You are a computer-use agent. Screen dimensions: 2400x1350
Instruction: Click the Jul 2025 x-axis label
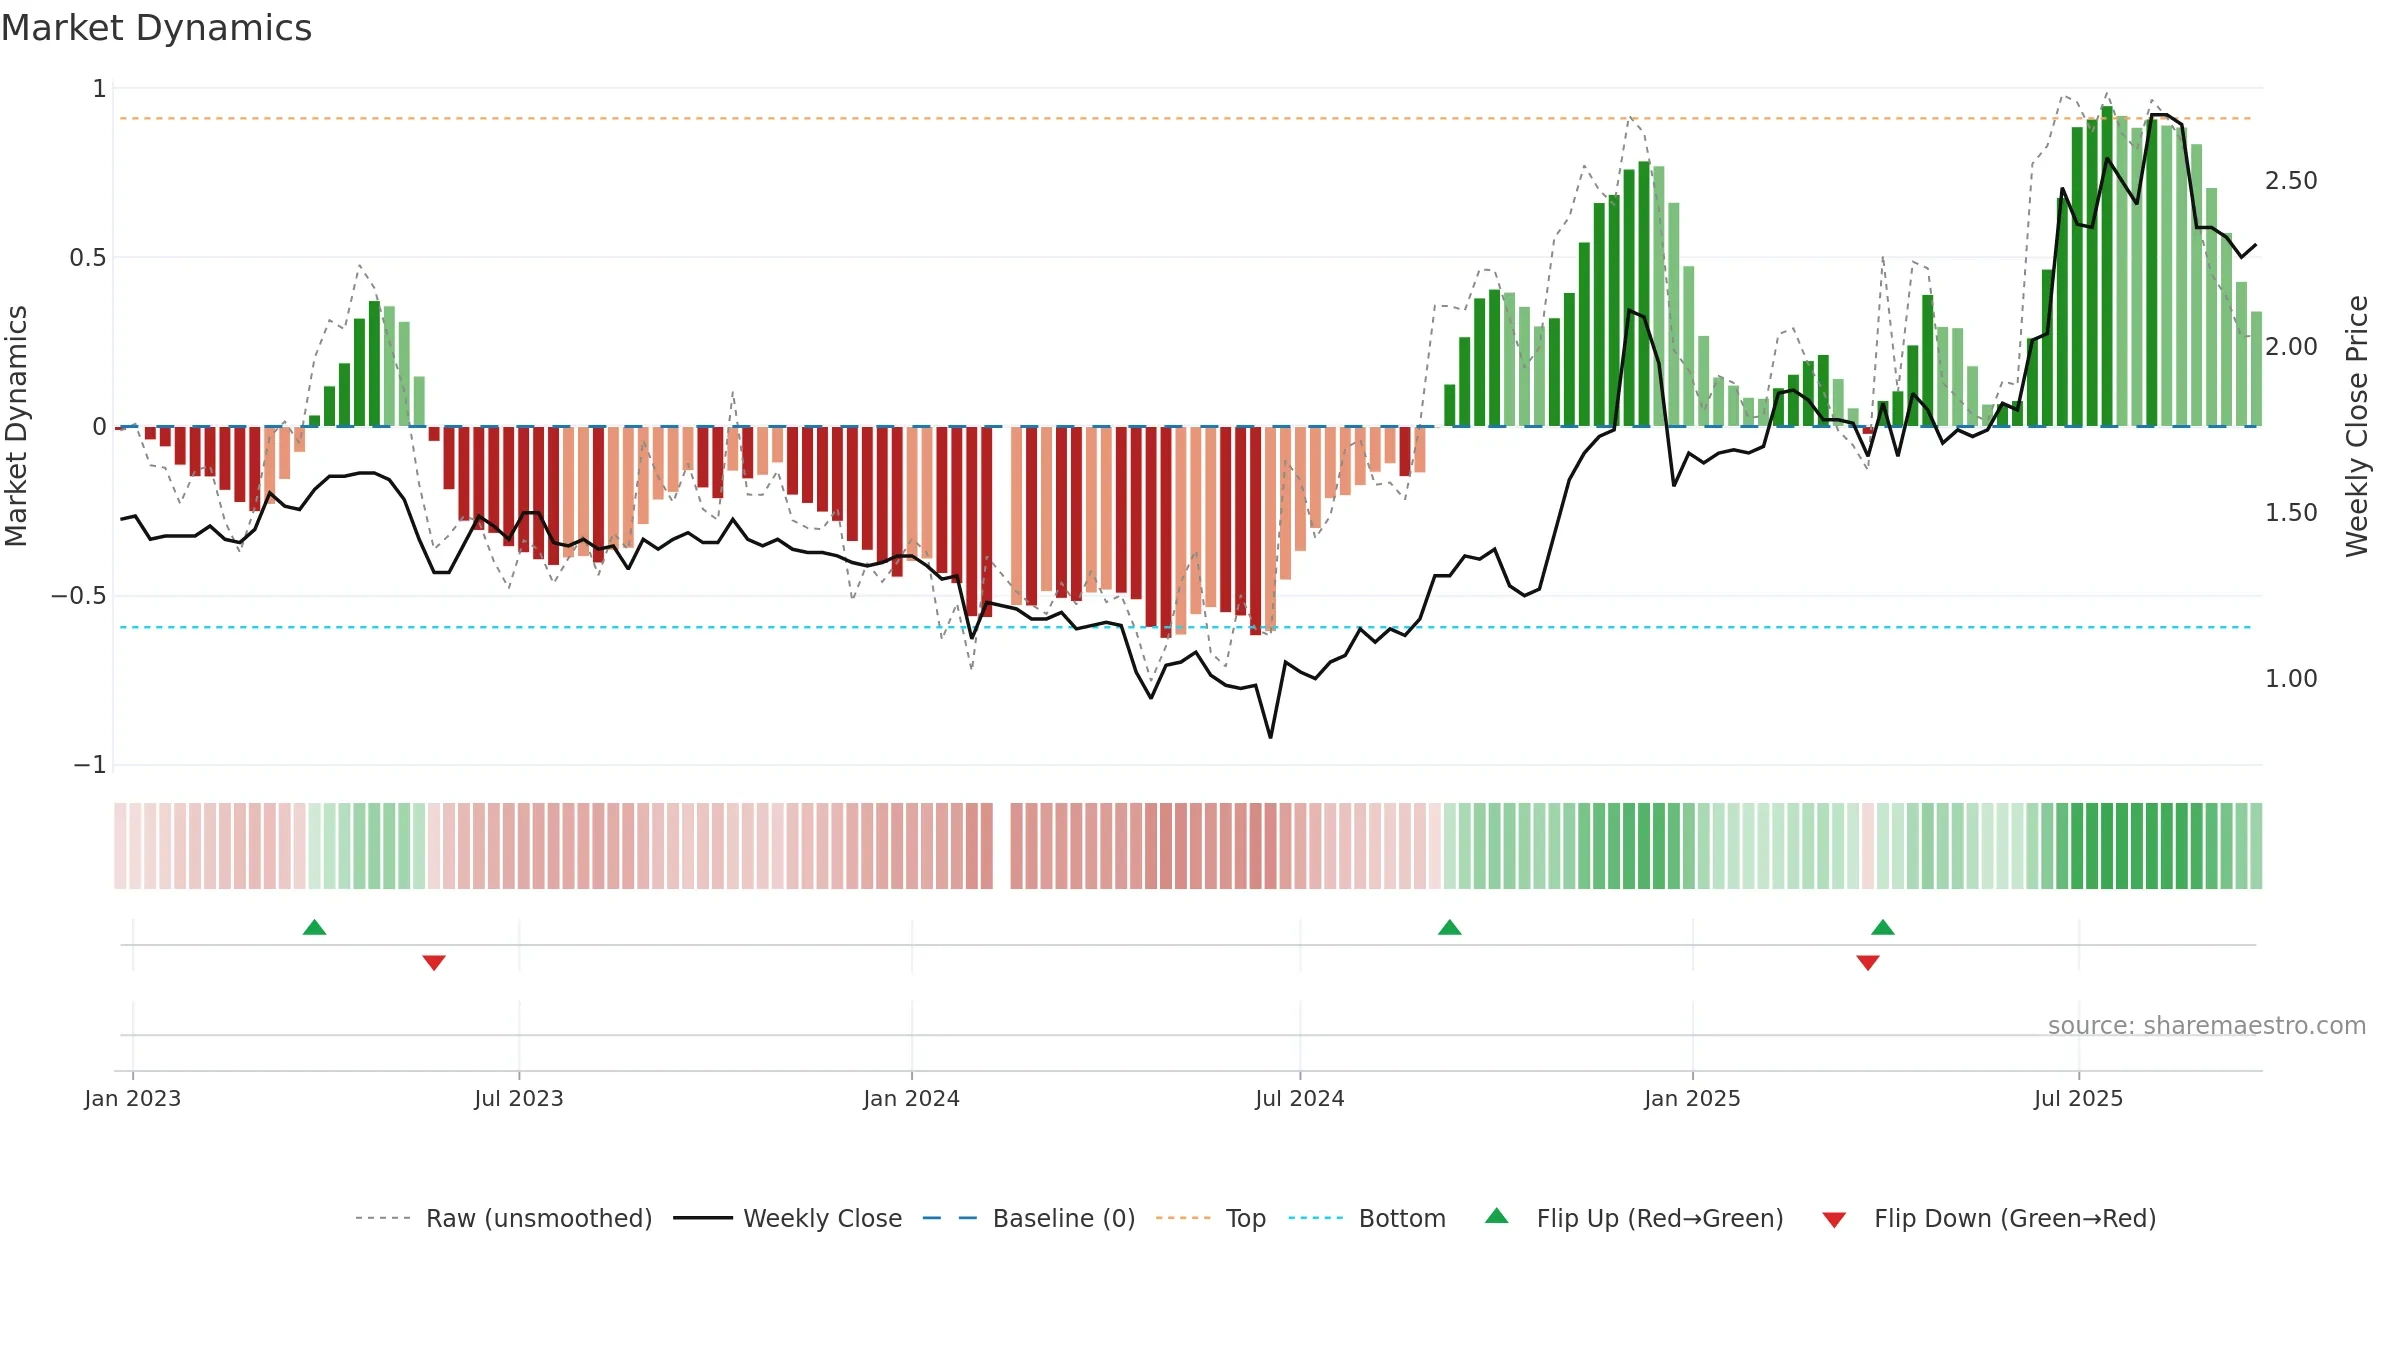pyautogui.click(x=2079, y=1098)
